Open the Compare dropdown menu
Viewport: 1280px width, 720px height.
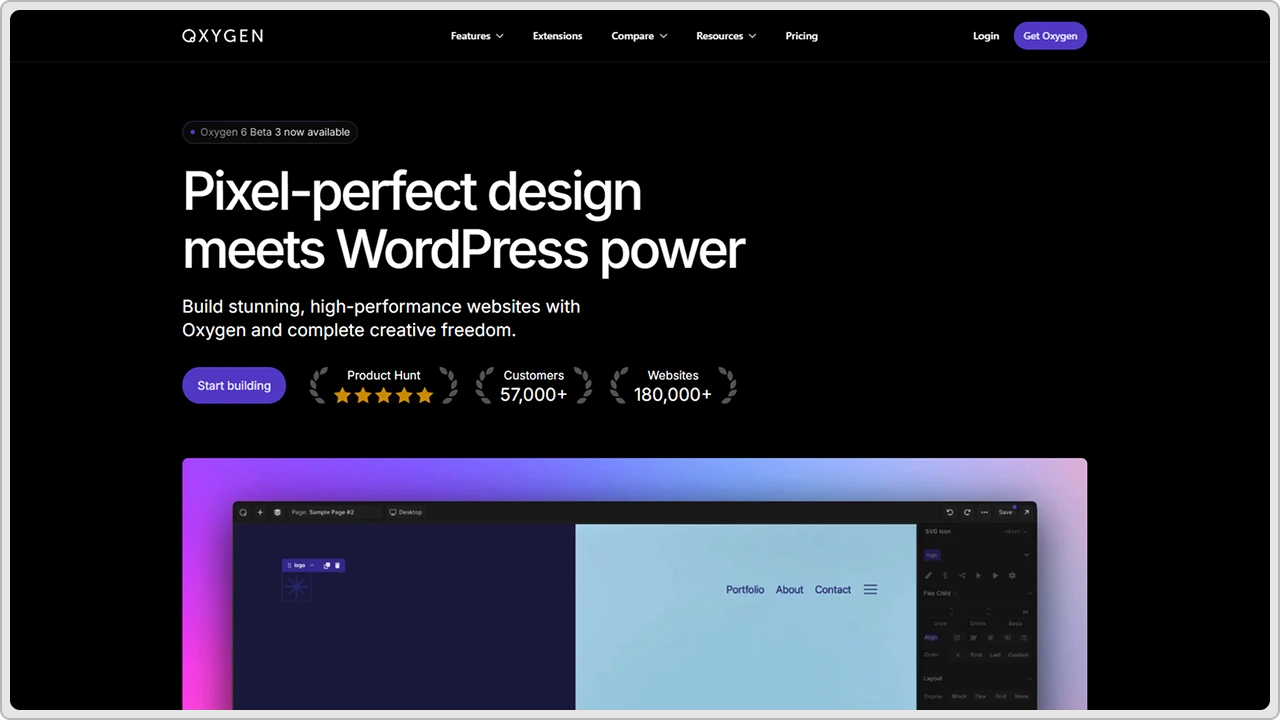[639, 36]
